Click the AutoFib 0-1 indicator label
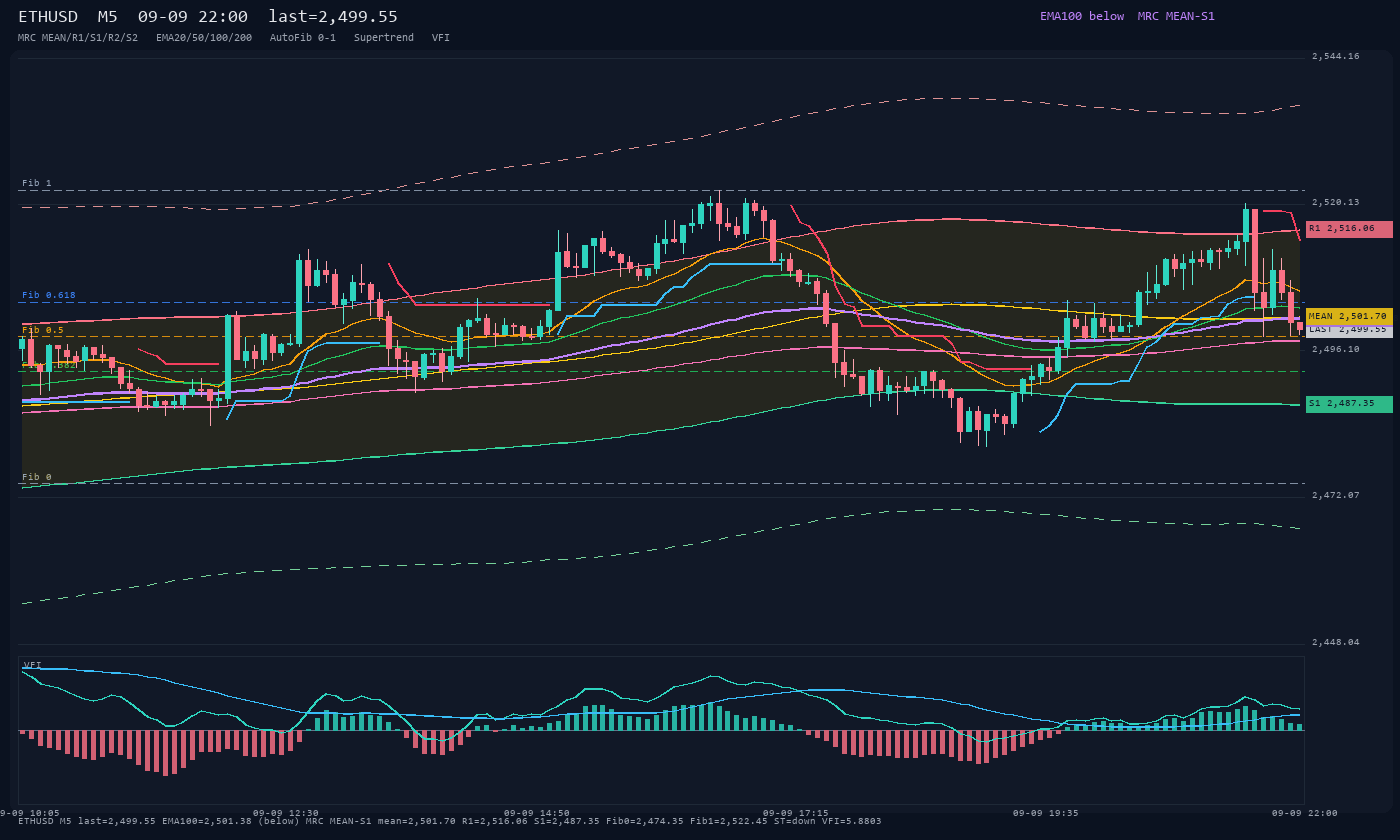Image resolution: width=1400 pixels, height=840 pixels. tap(303, 38)
